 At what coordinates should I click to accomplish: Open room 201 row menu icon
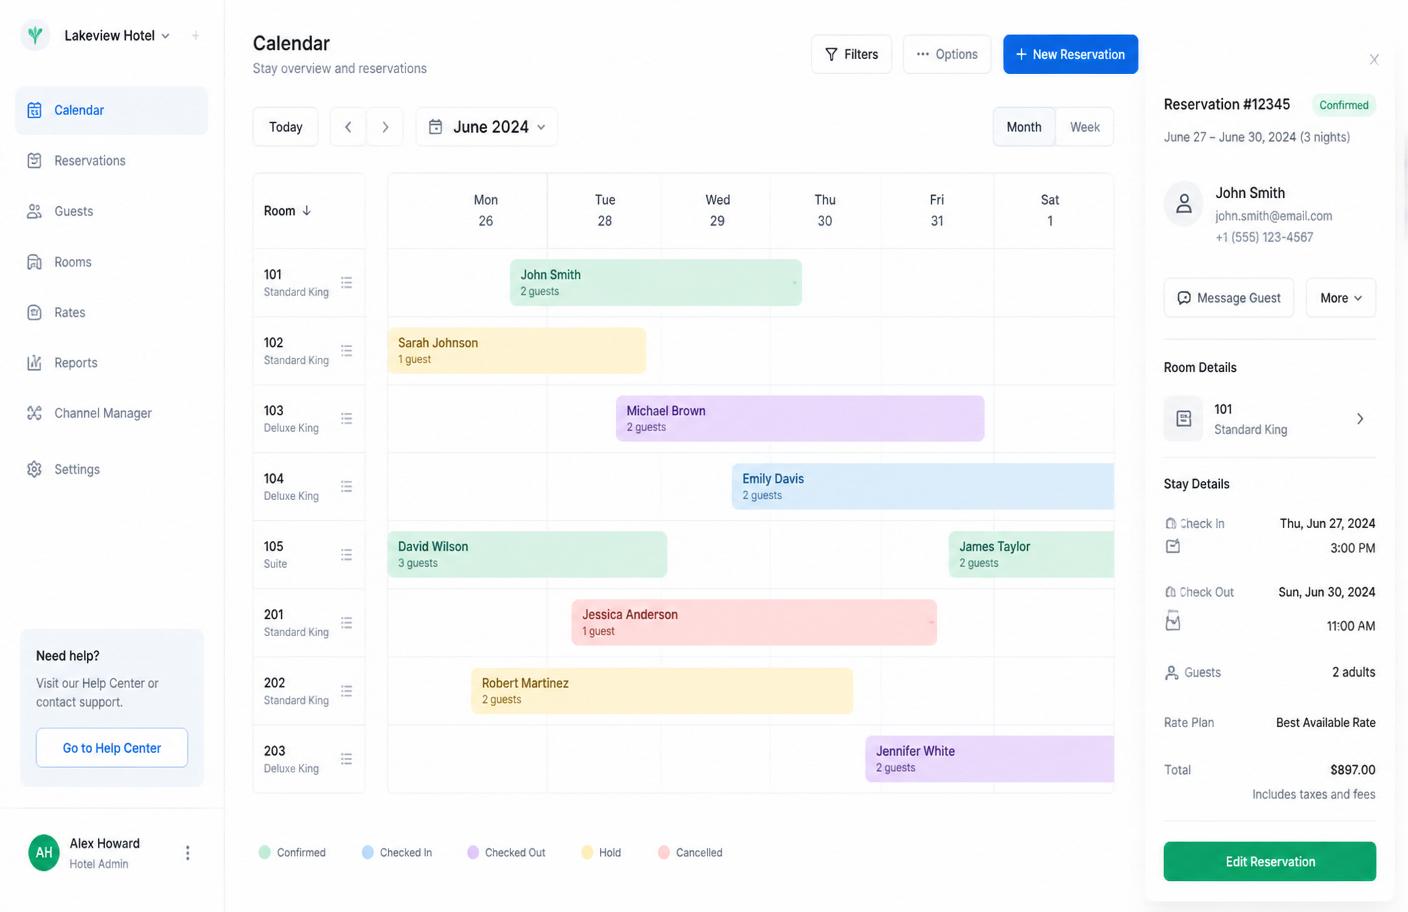tap(346, 622)
